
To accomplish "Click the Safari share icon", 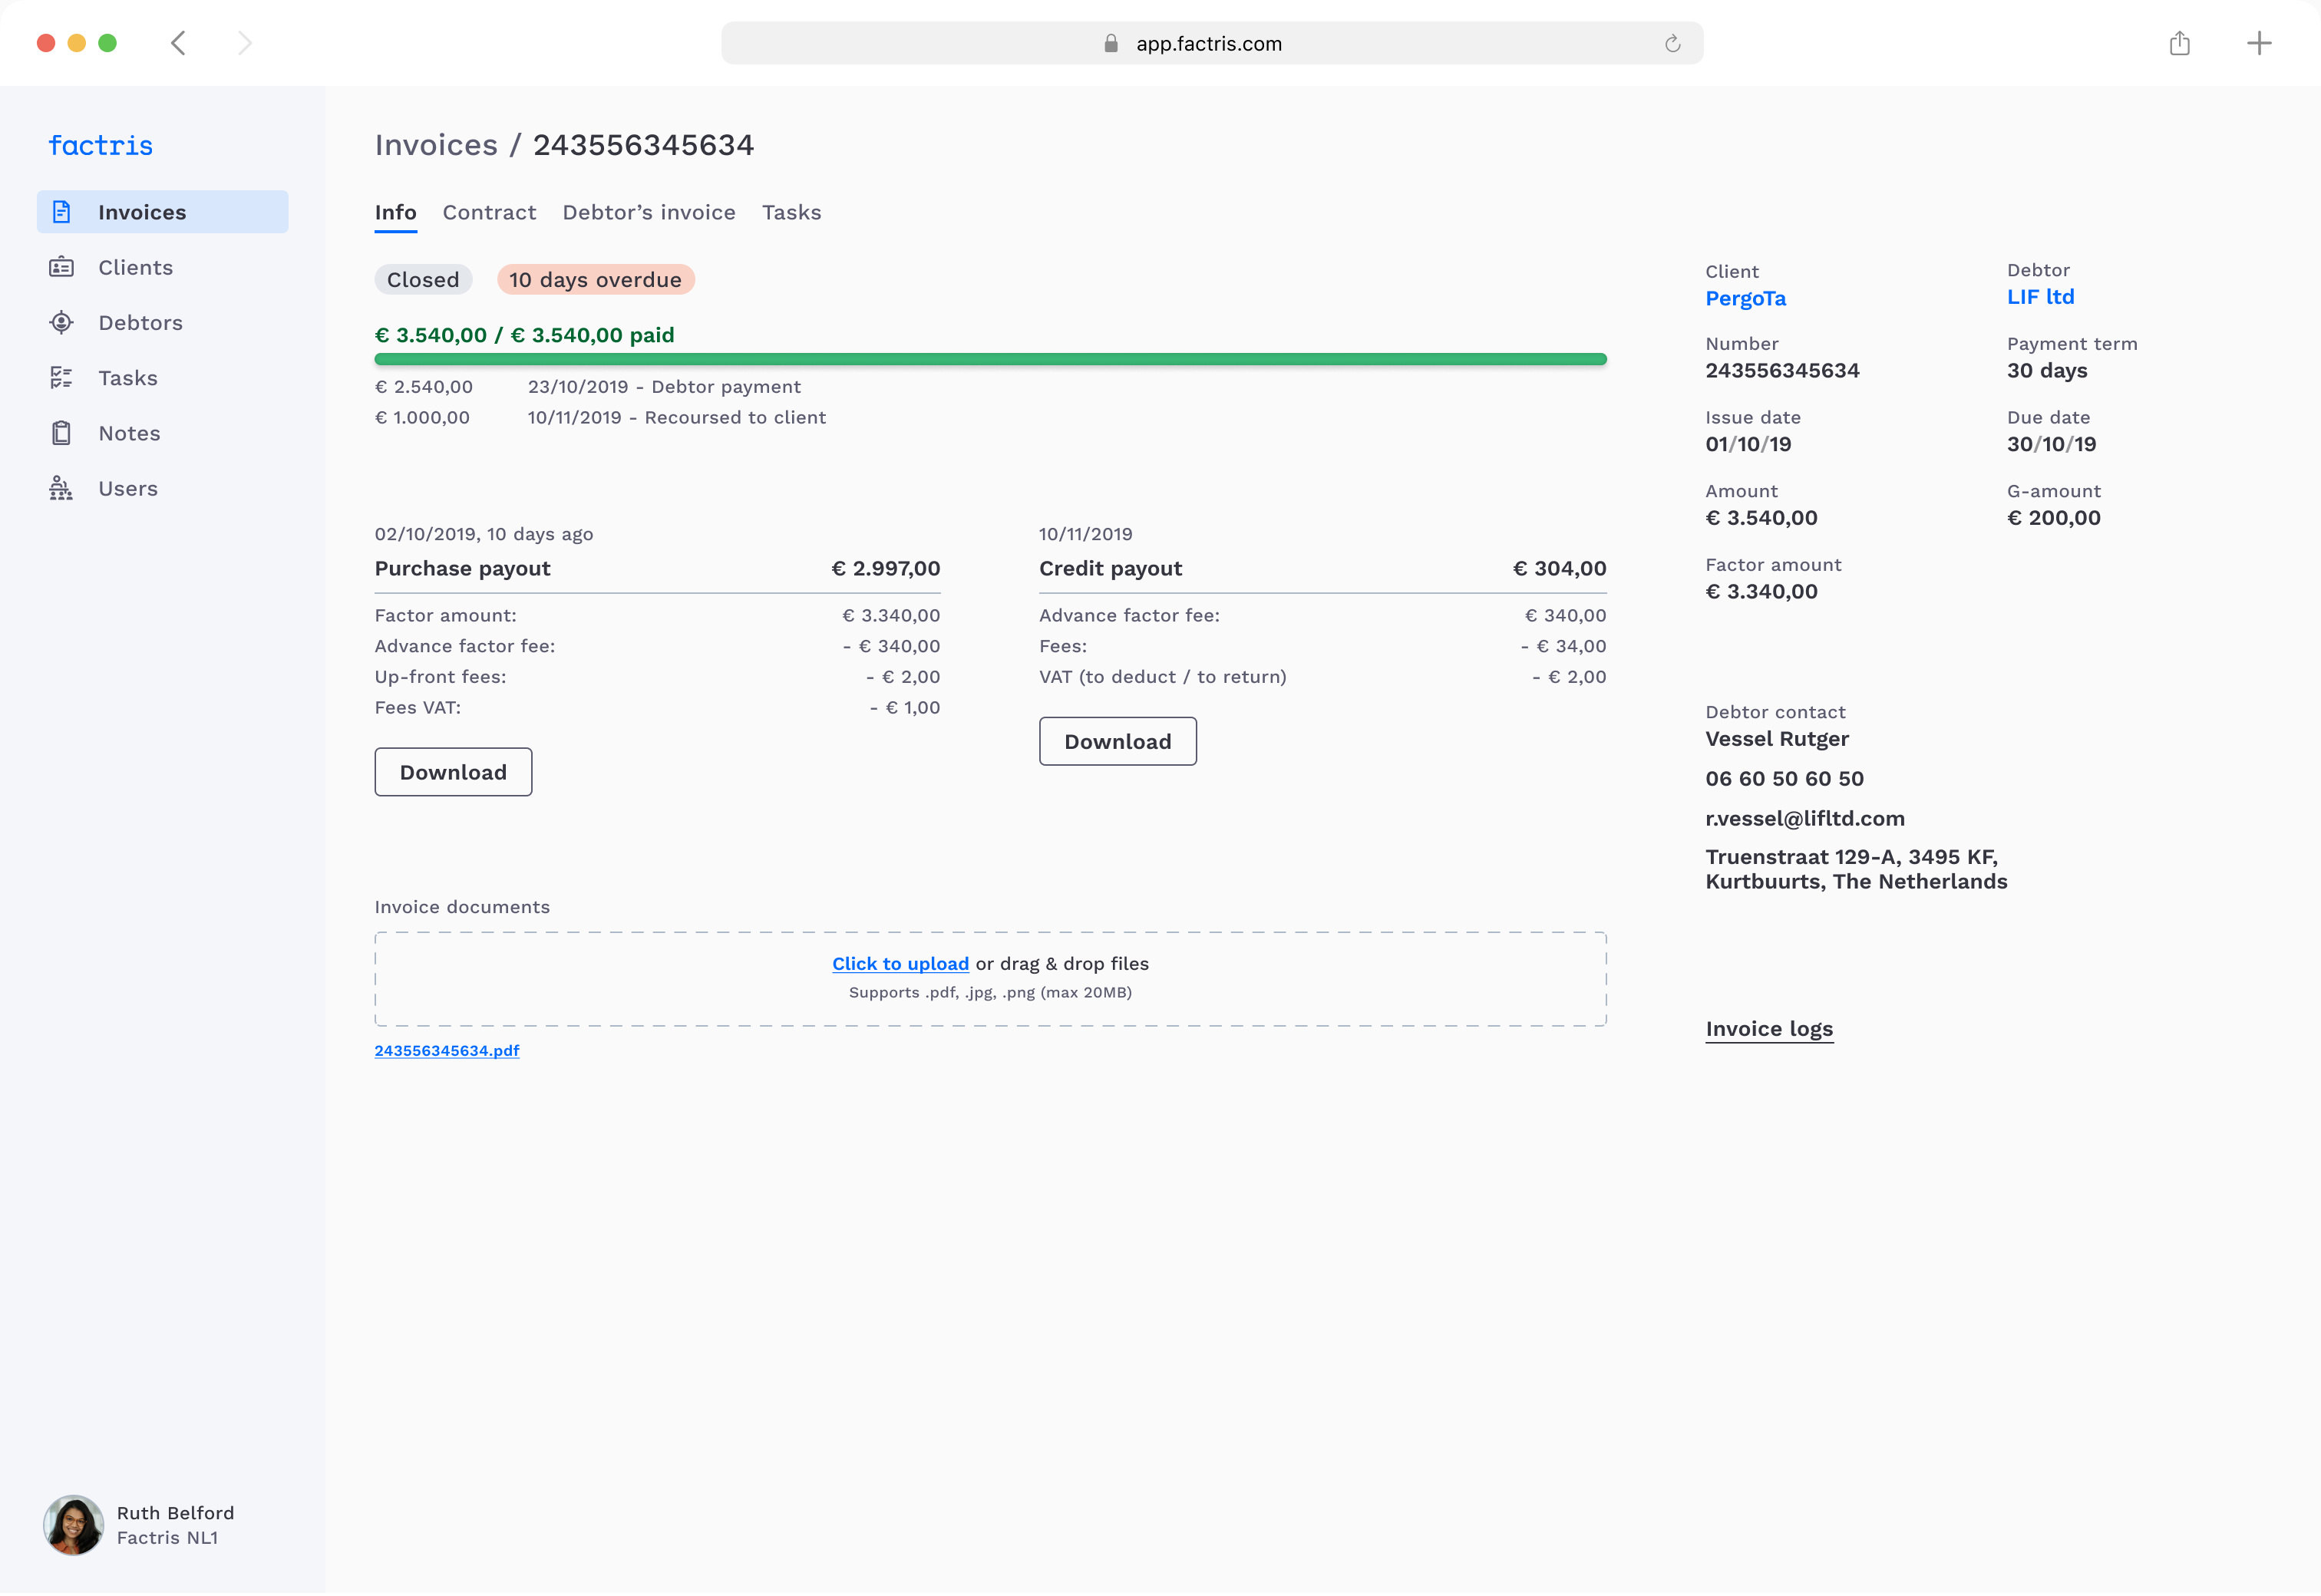I will pyautogui.click(x=2180, y=43).
